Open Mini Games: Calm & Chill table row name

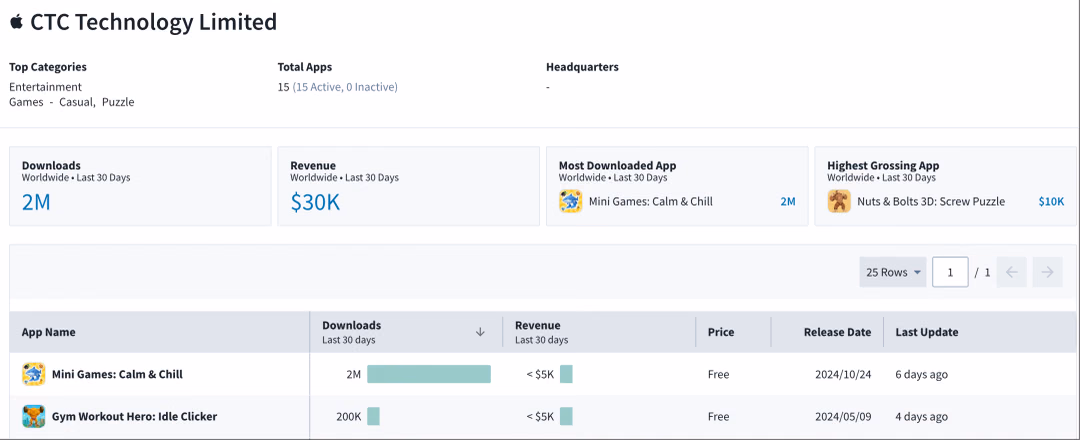[x=117, y=375]
